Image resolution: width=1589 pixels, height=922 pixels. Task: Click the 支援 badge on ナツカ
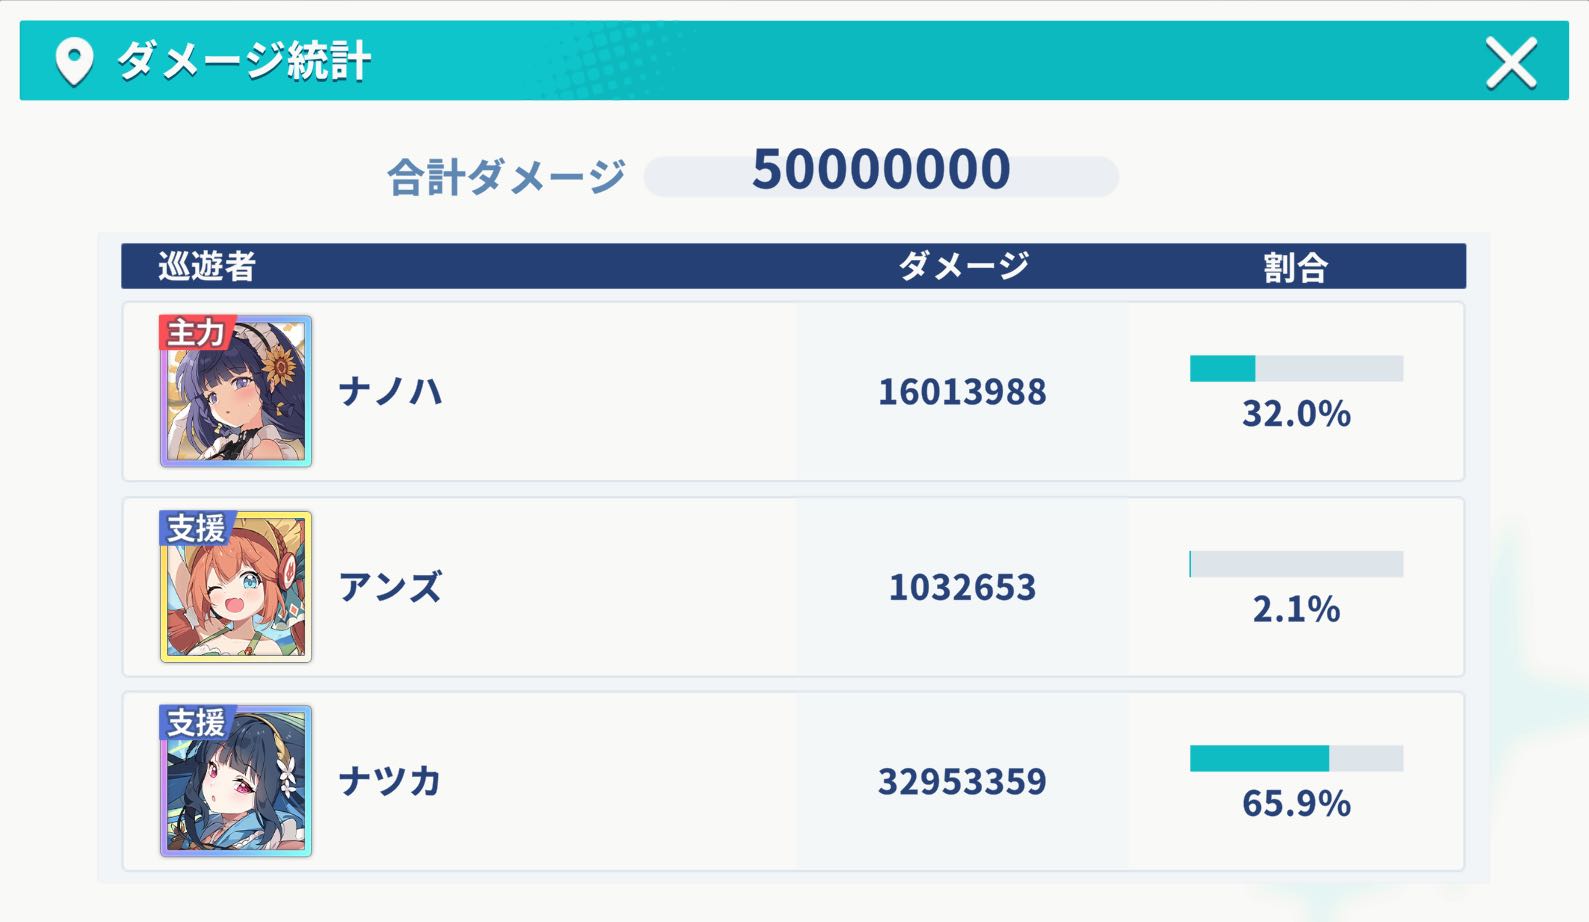click(195, 721)
